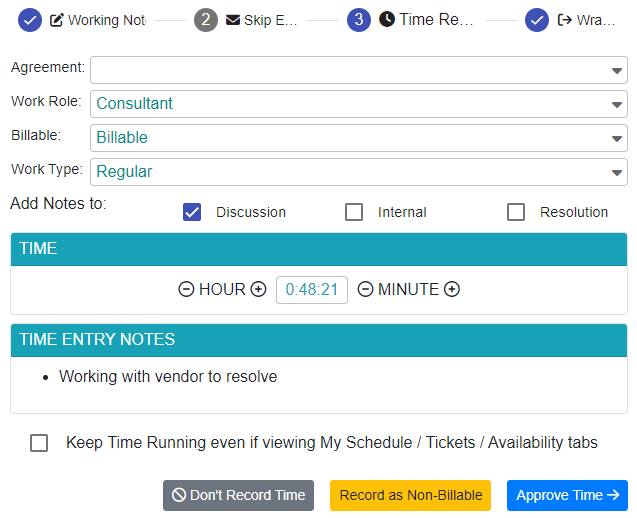Click the Resolution label text
This screenshot has height=518, width=637.
coord(574,212)
